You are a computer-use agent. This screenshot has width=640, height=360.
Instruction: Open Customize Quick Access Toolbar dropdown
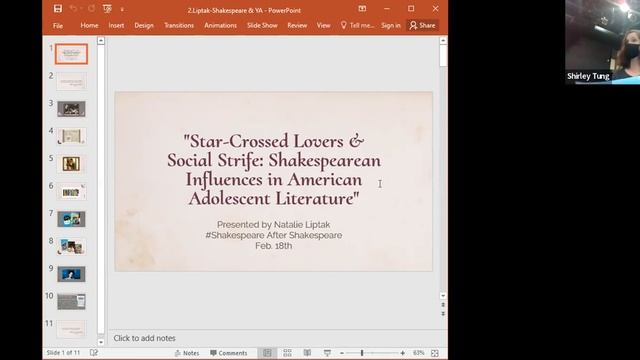point(122,9)
